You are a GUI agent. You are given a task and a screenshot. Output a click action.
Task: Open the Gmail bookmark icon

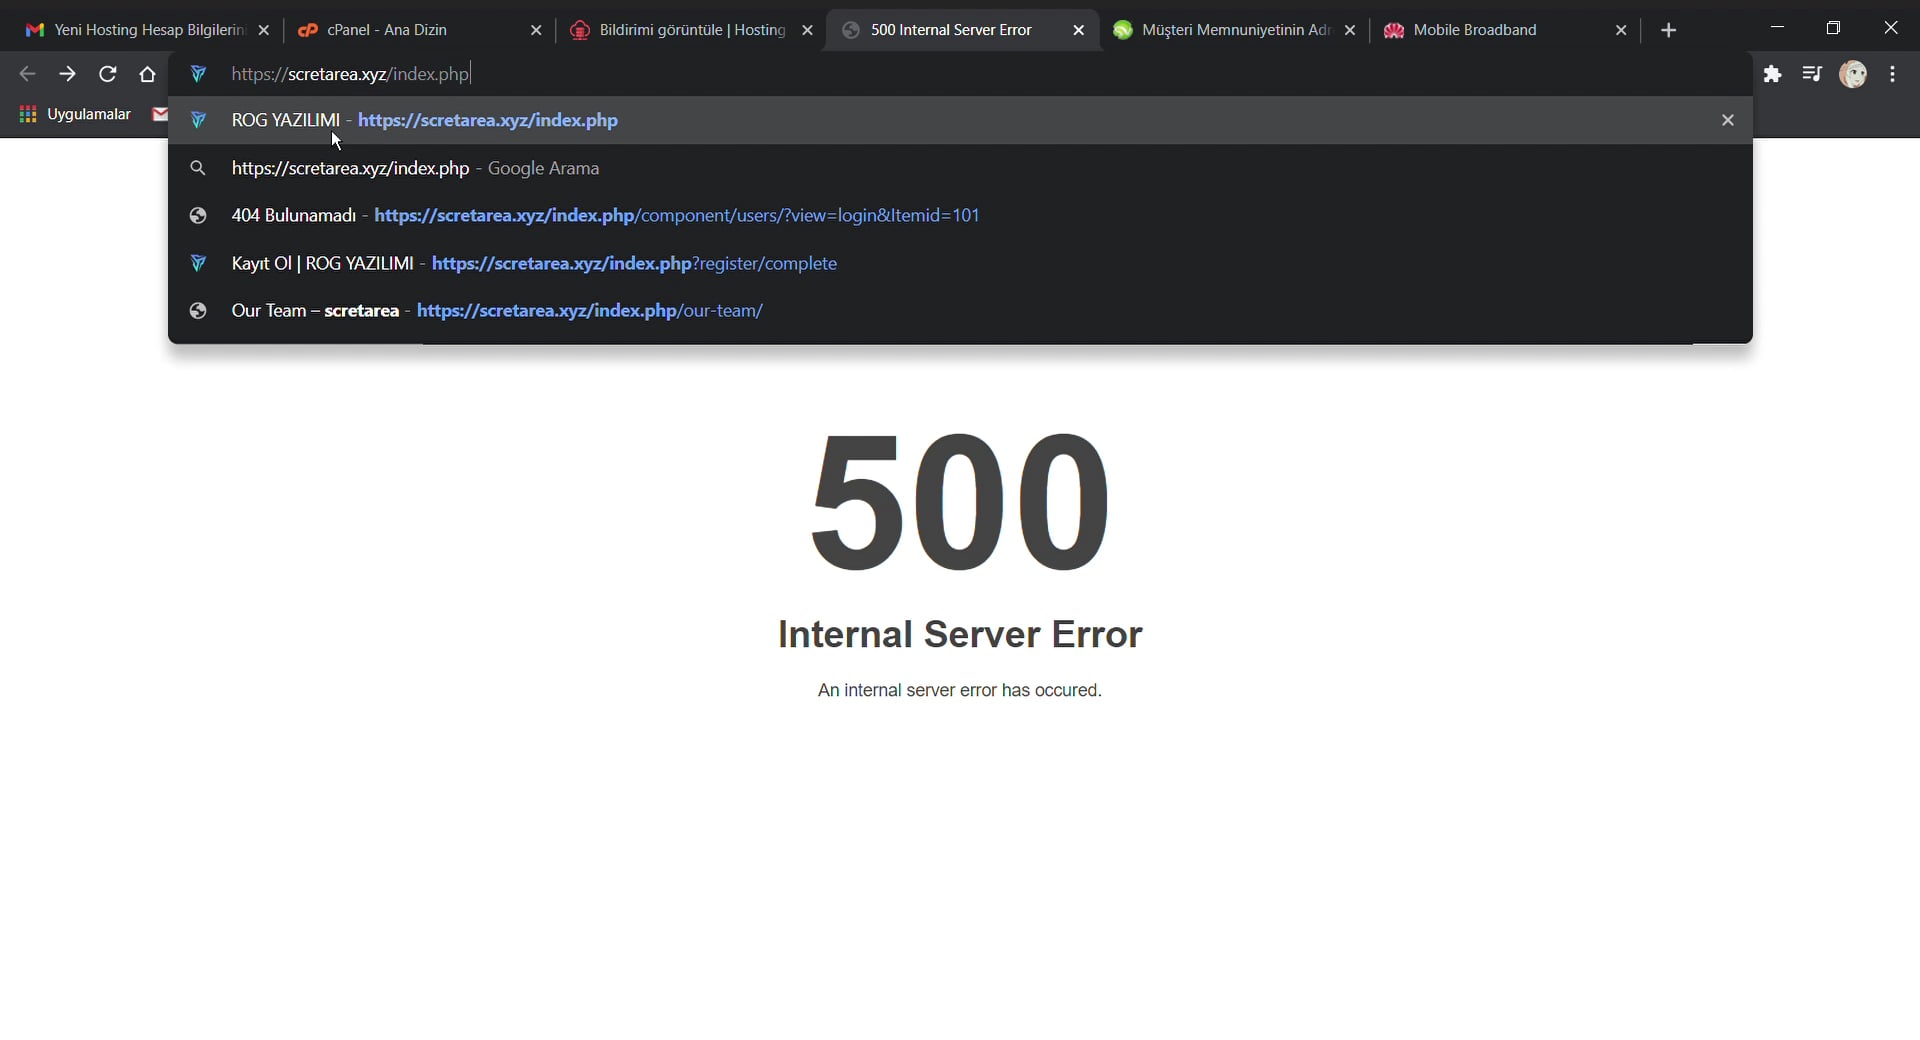[160, 114]
